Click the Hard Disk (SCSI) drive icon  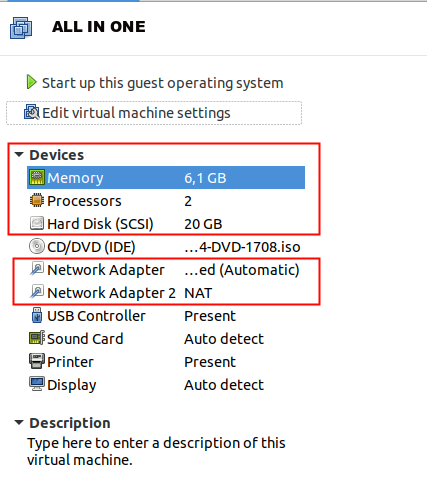[37, 223]
